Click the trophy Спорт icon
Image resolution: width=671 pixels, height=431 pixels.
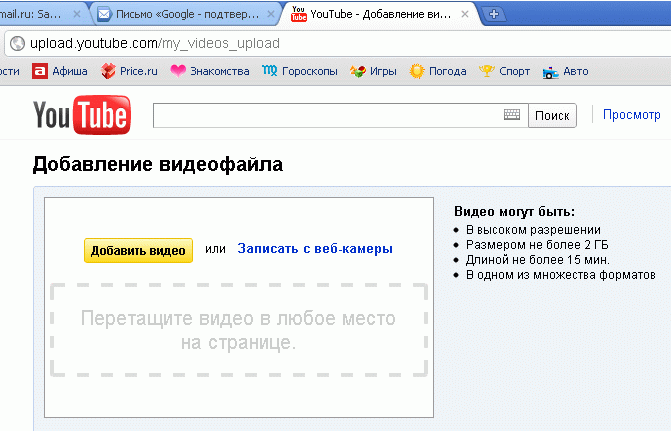pyautogui.click(x=487, y=71)
